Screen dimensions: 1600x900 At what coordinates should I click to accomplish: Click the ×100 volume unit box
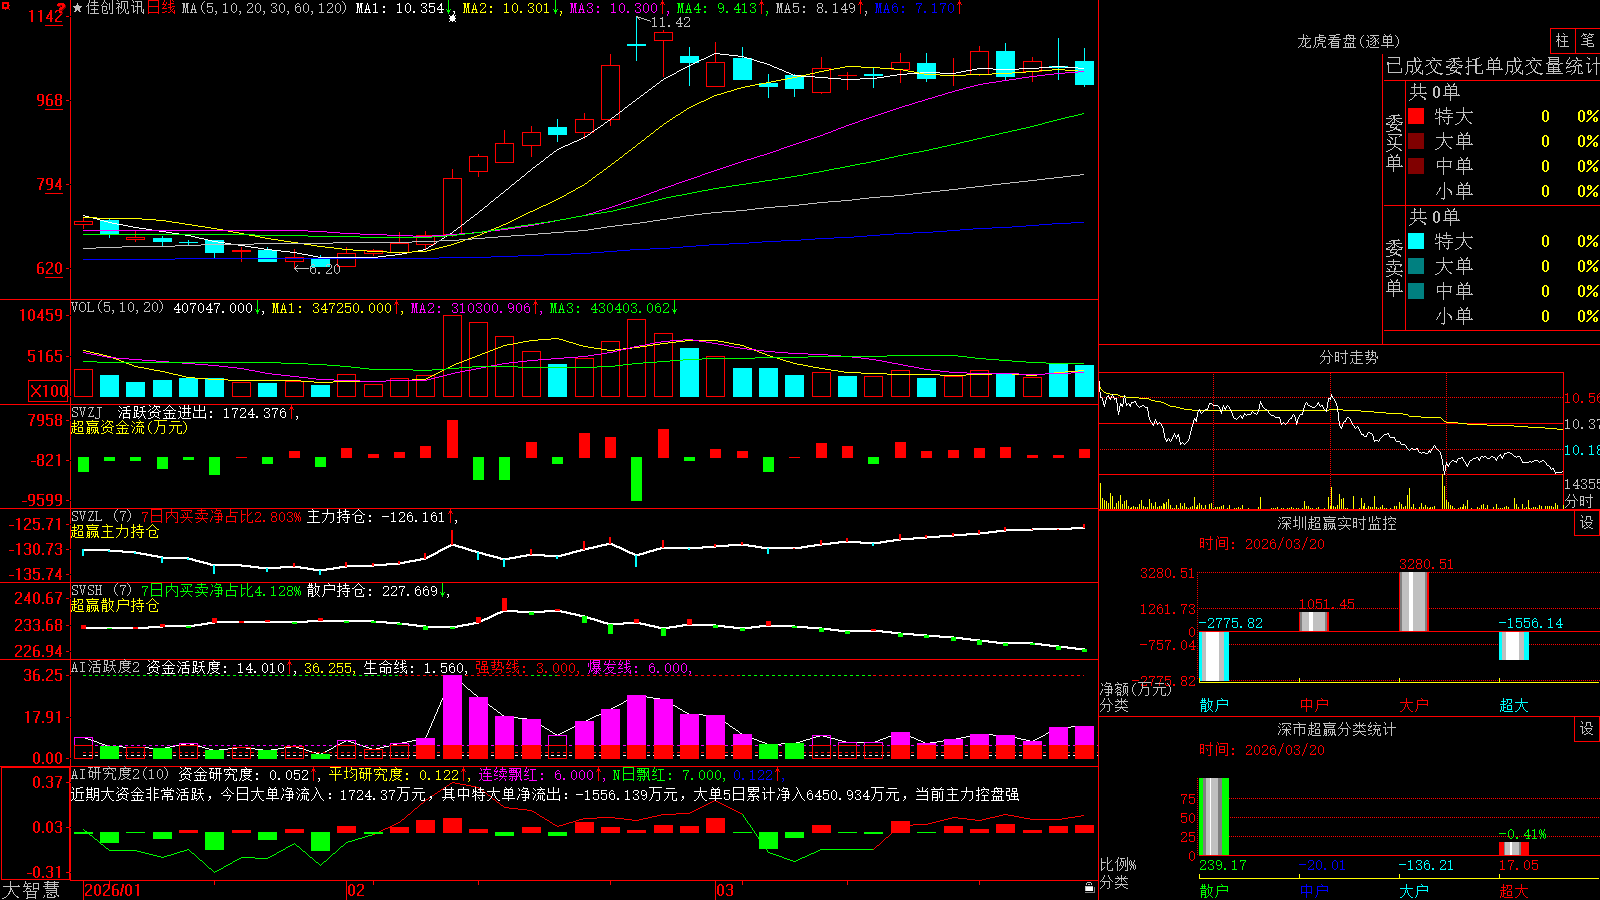coord(48,391)
